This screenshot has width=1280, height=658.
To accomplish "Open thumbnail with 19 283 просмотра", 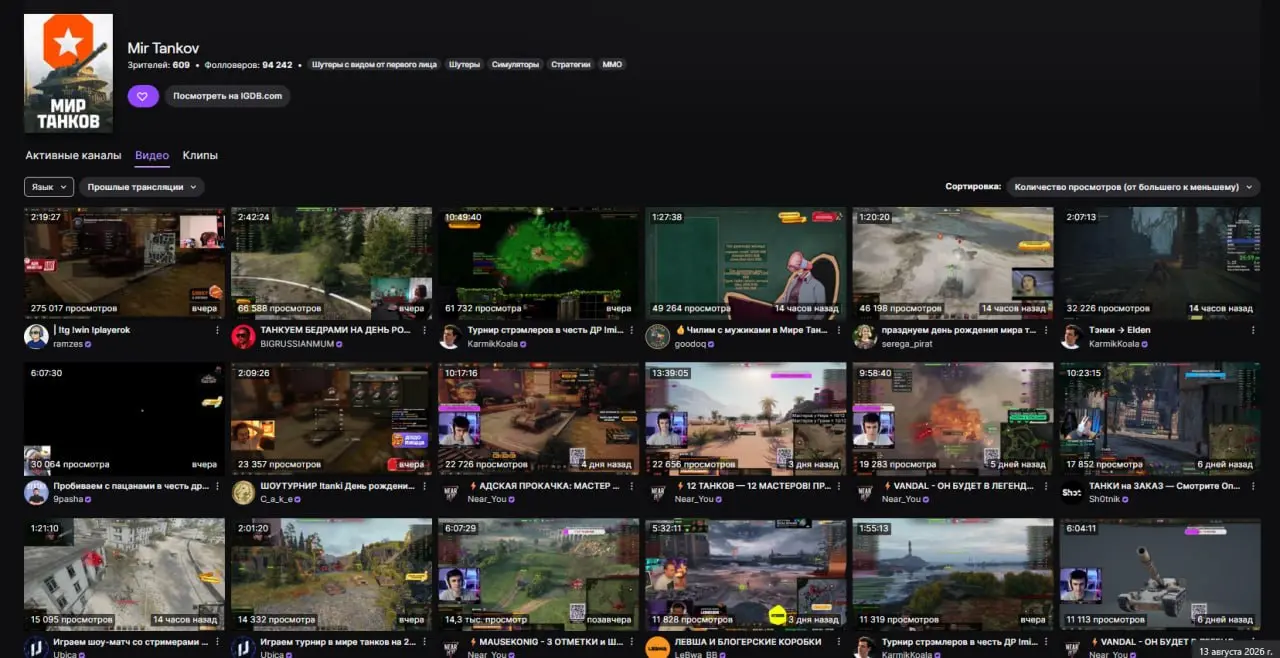I will pos(952,419).
